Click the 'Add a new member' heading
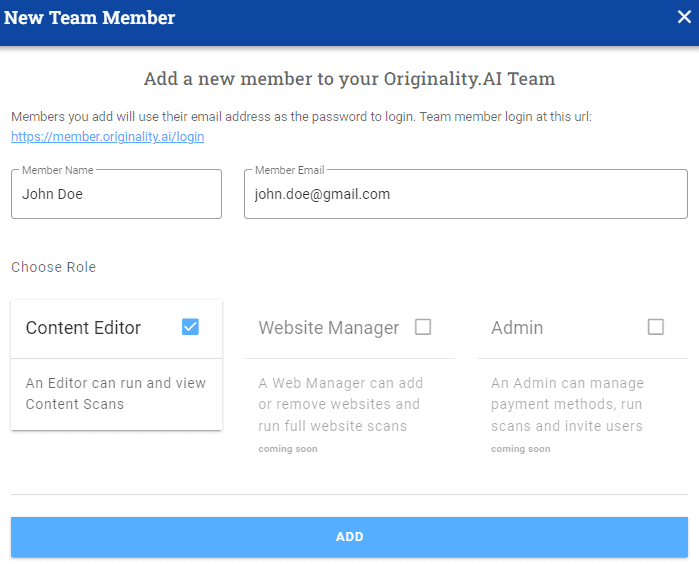The width and height of the screenshot is (699, 564). (350, 79)
